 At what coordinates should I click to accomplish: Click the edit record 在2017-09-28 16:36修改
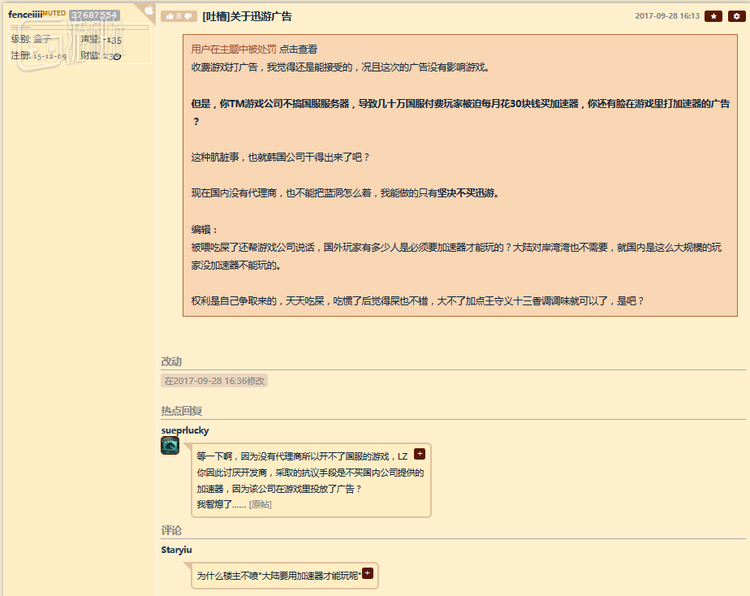pyautogui.click(x=214, y=381)
